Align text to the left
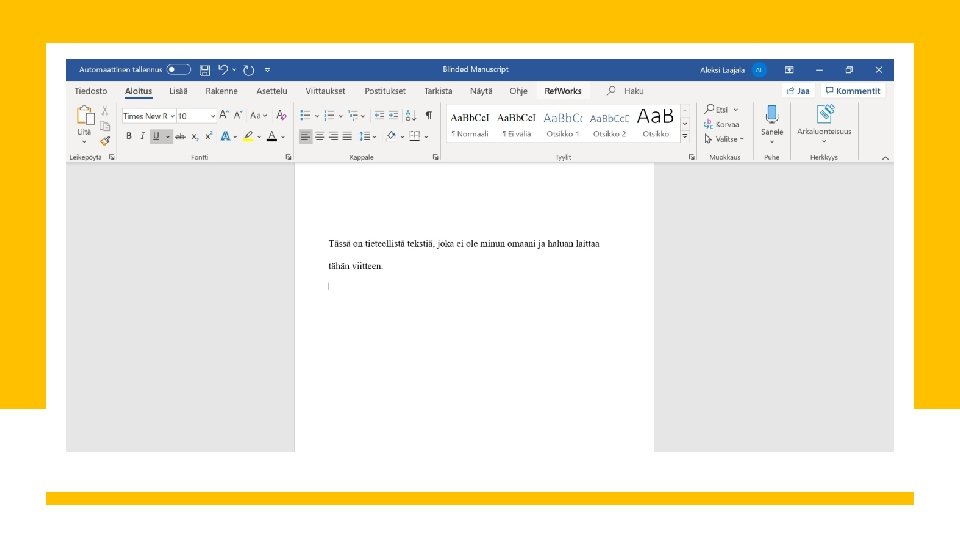The image size is (960, 540). [305, 137]
